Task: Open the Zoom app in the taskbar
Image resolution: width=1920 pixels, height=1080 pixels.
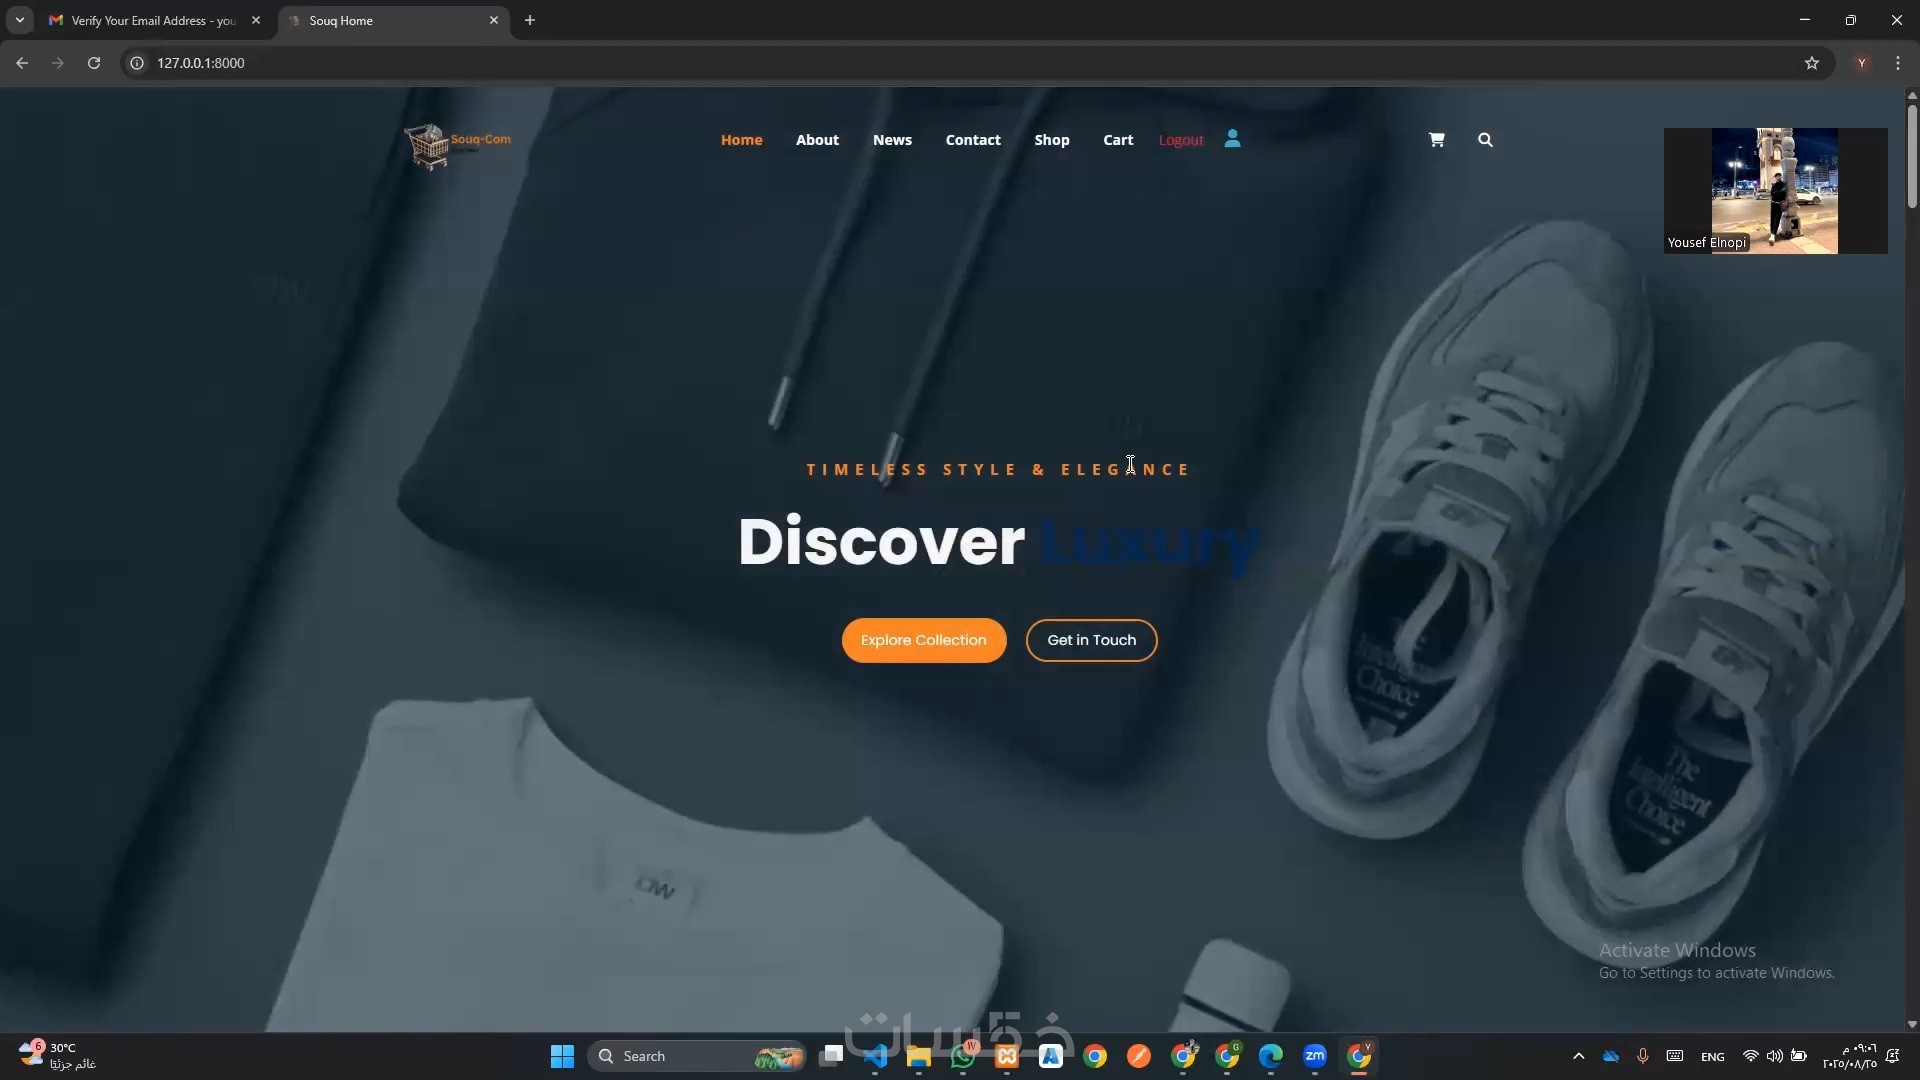Action: pyautogui.click(x=1315, y=1056)
